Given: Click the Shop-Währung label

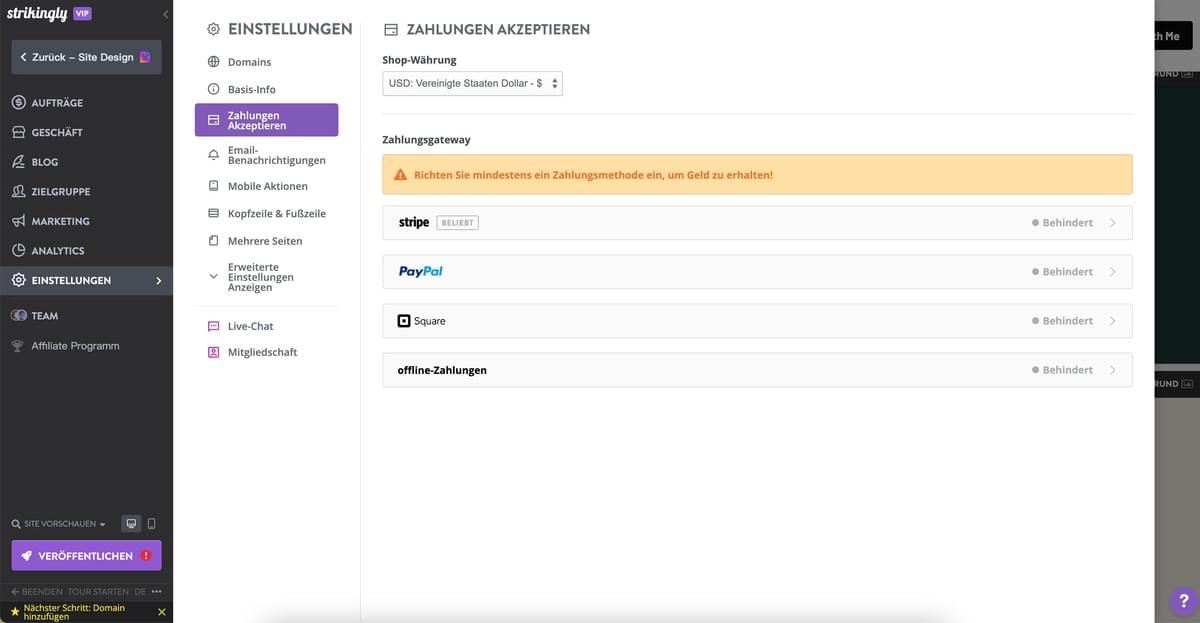Looking at the screenshot, I should coord(419,60).
